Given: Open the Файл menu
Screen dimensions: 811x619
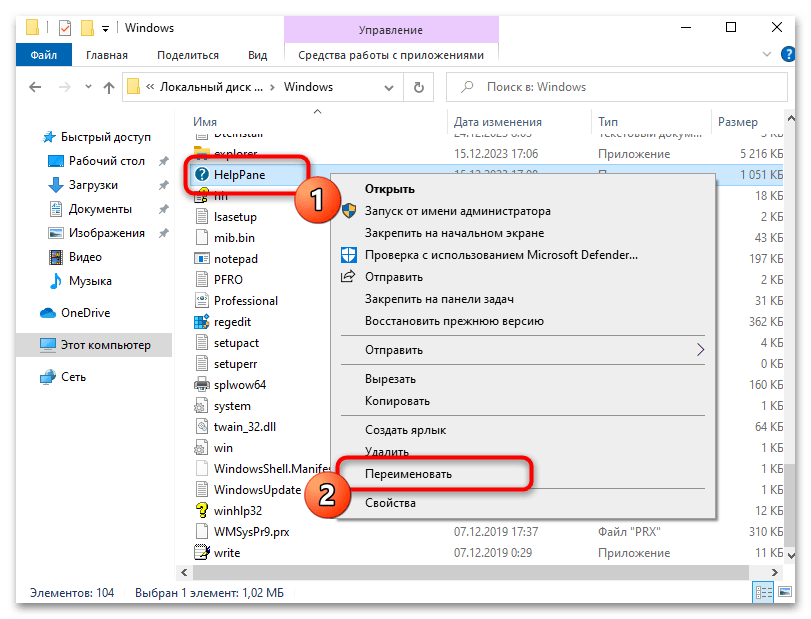Looking at the screenshot, I should tap(42, 55).
